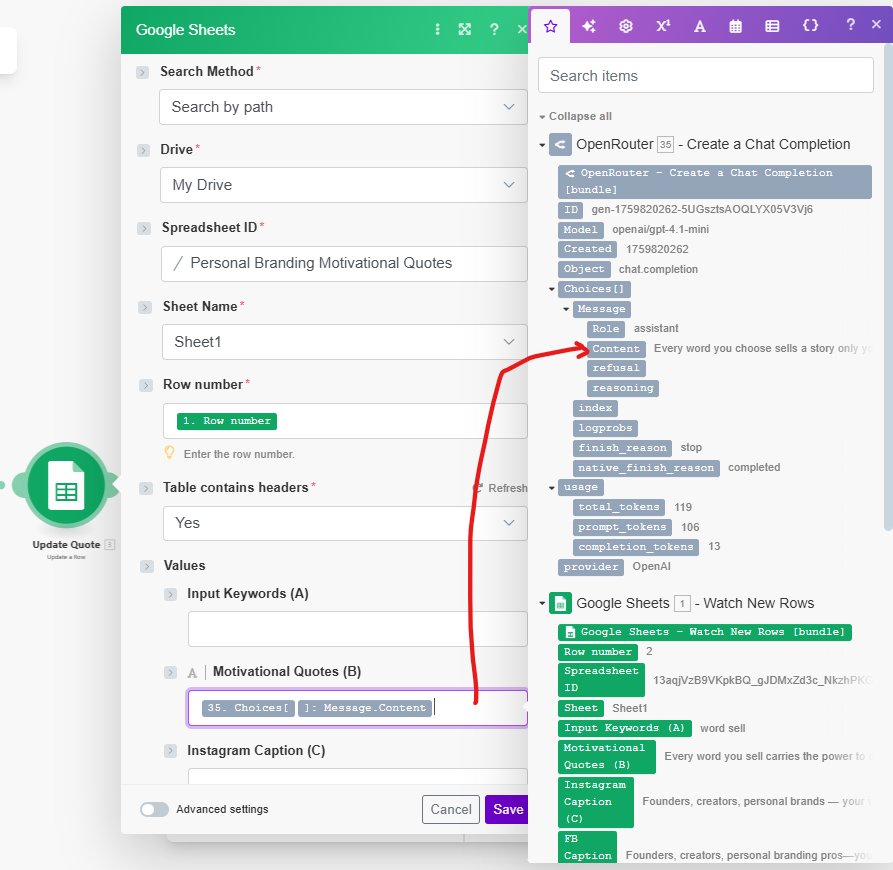This screenshot has height=870, width=893.
Task: Save the Google Sheets module settings
Action: [x=507, y=810]
